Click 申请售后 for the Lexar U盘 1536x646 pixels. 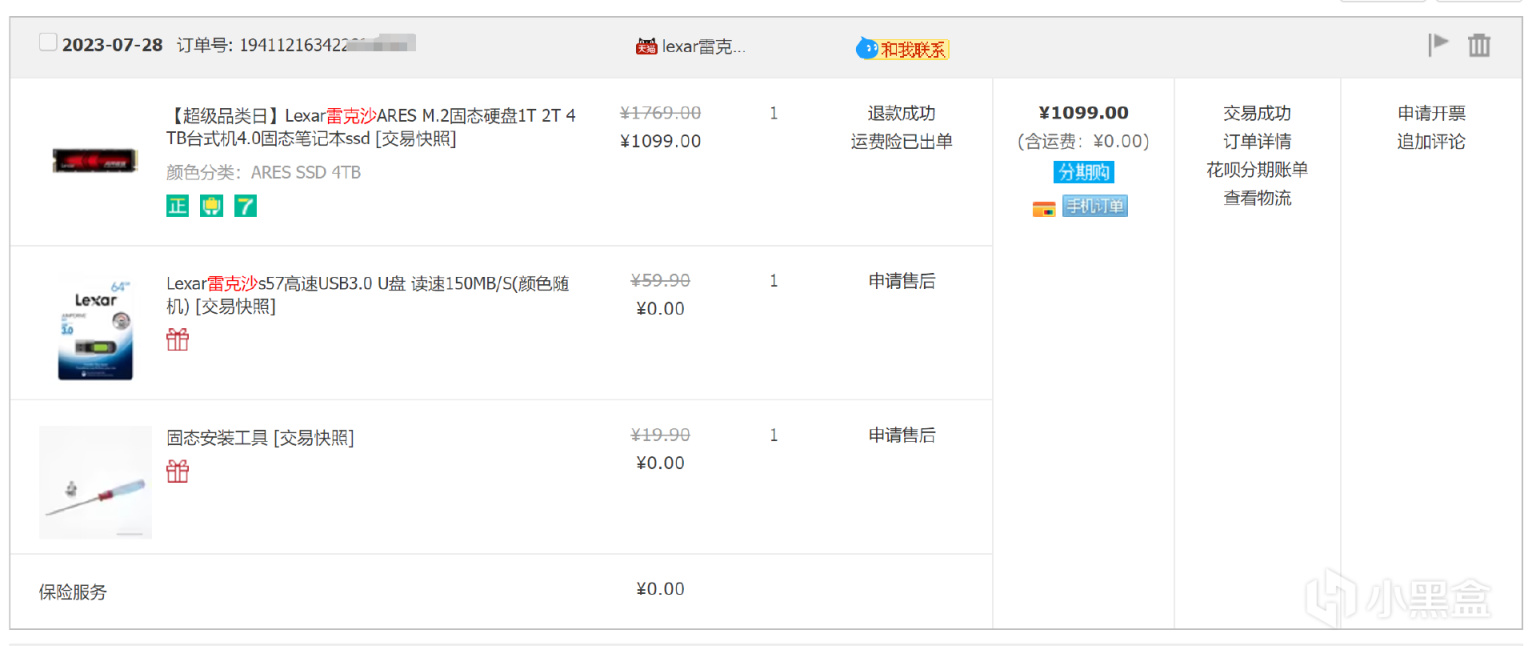click(902, 281)
